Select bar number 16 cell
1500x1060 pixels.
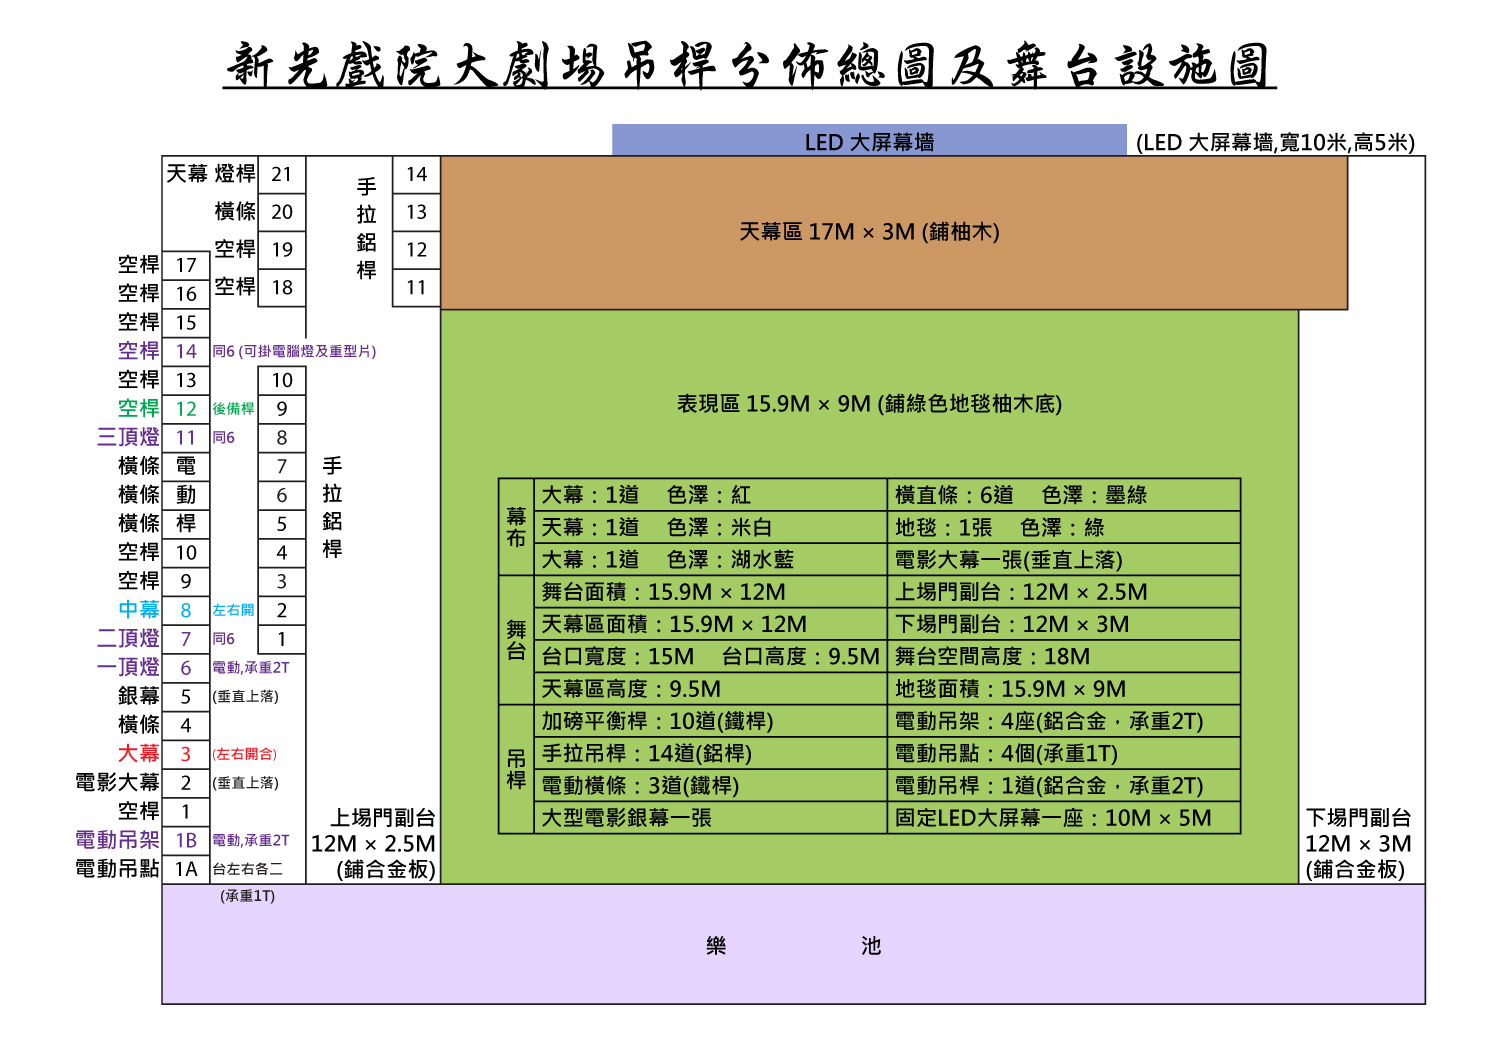click(x=186, y=294)
